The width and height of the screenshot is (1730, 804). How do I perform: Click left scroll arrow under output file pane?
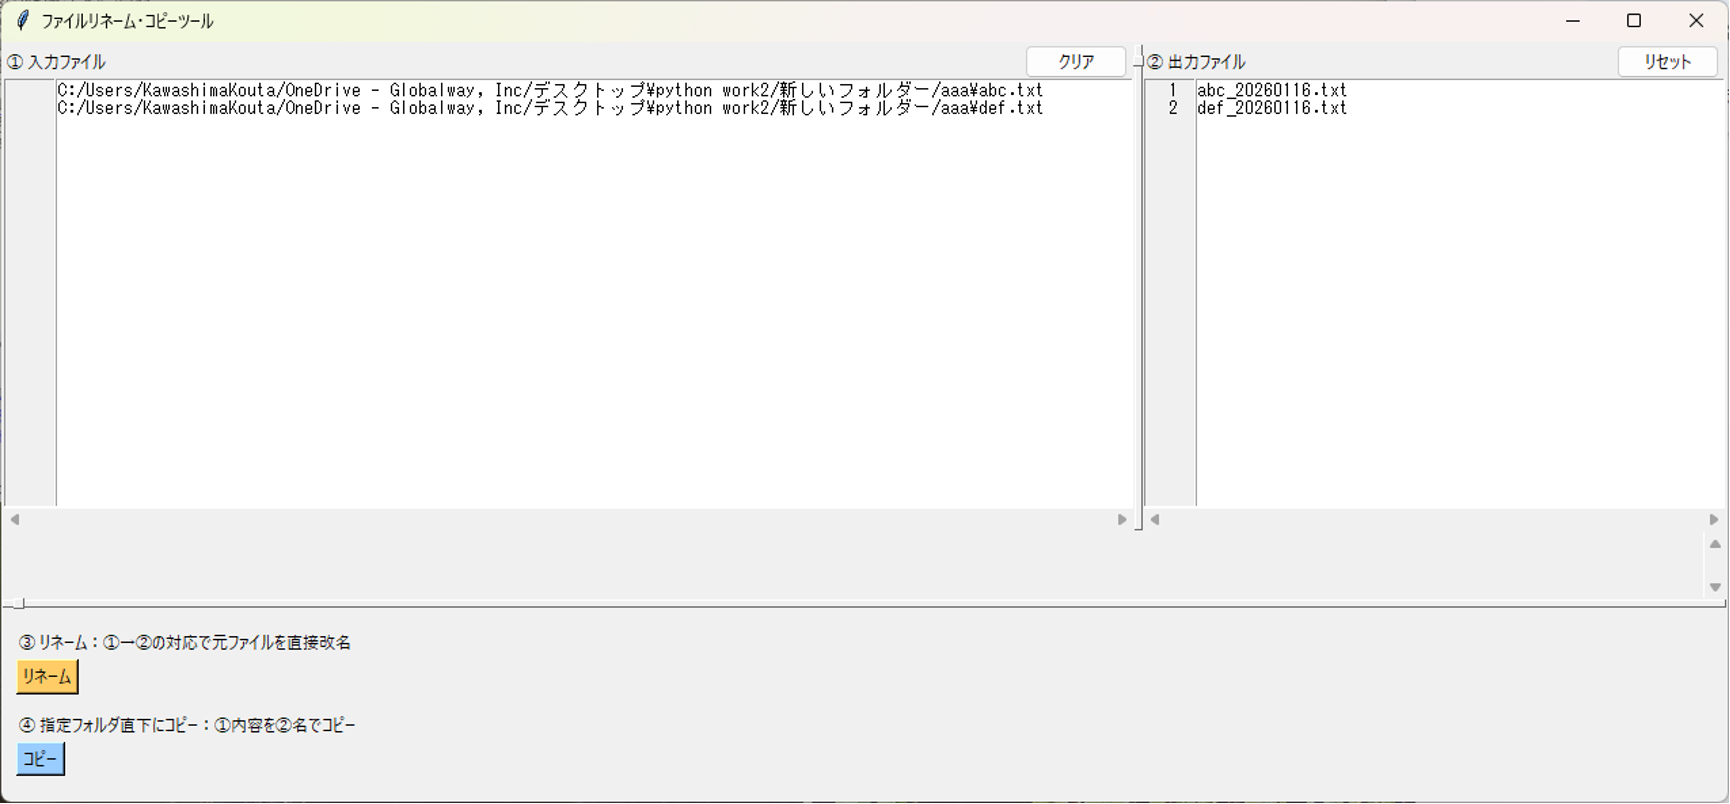(x=1155, y=520)
